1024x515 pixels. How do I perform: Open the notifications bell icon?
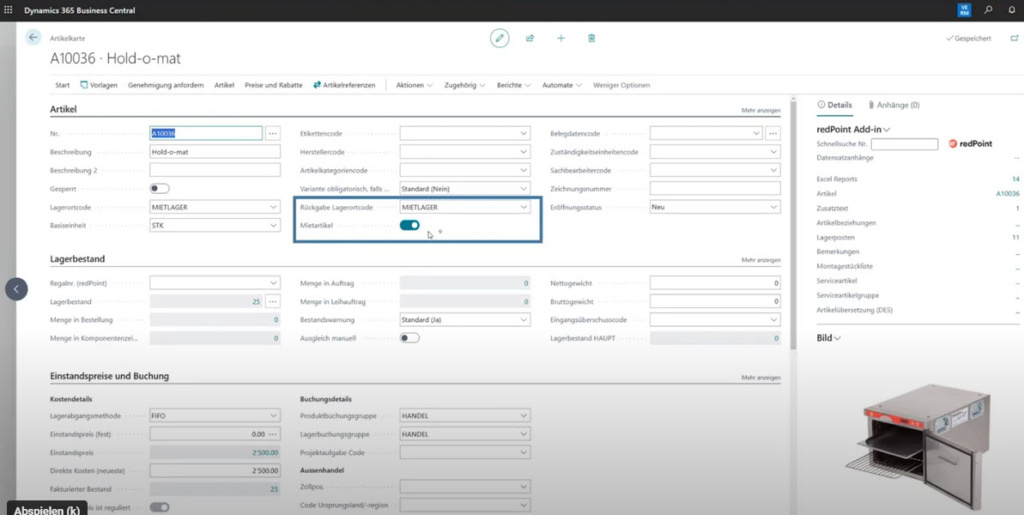coord(1012,10)
